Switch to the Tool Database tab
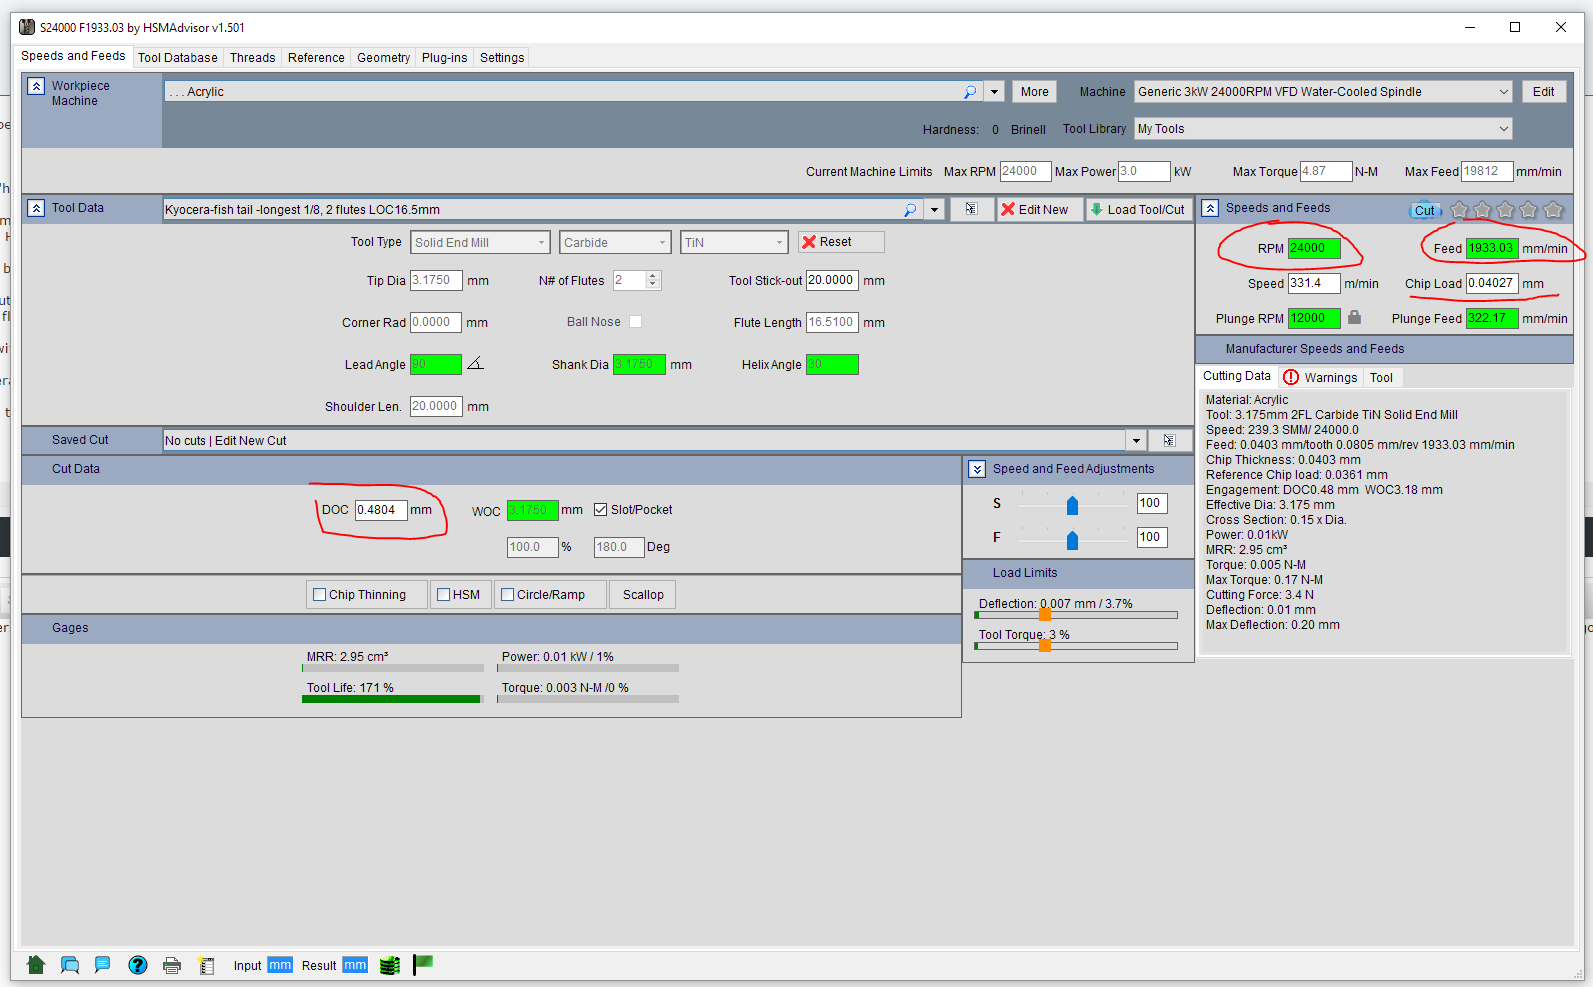The width and height of the screenshot is (1593, 987). 177,58
